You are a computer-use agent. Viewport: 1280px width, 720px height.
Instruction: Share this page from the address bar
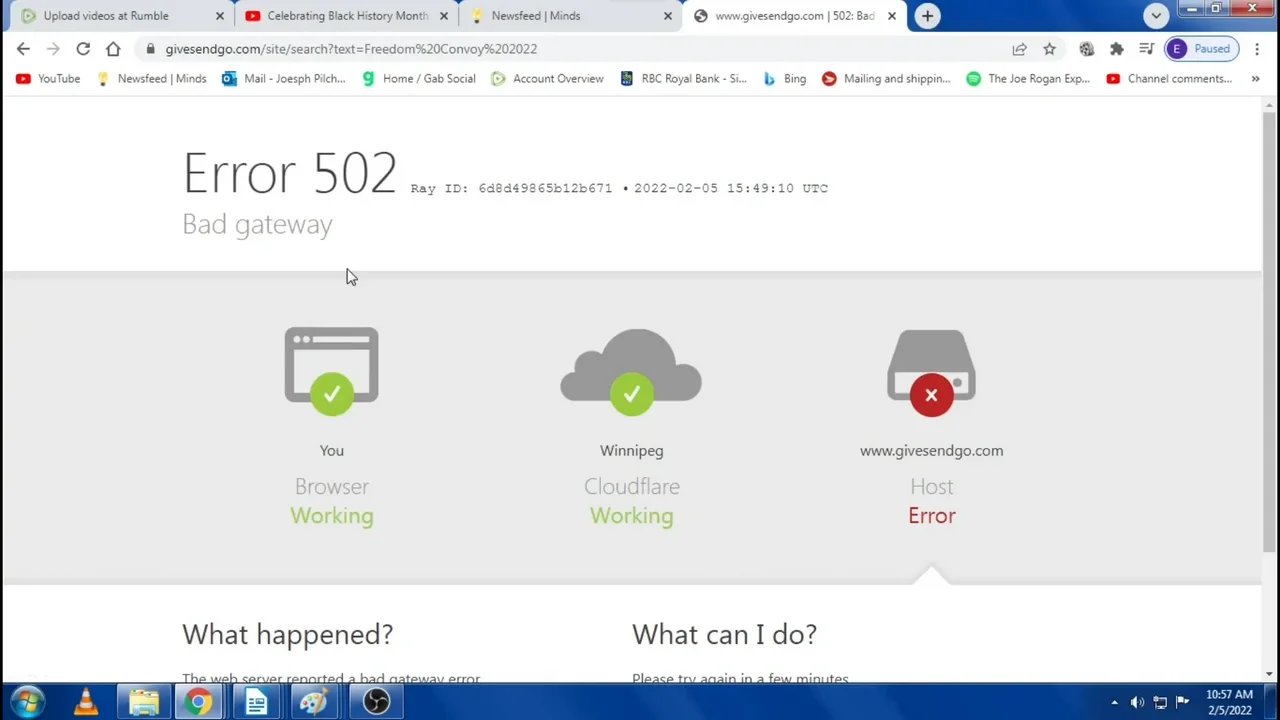tap(1019, 48)
